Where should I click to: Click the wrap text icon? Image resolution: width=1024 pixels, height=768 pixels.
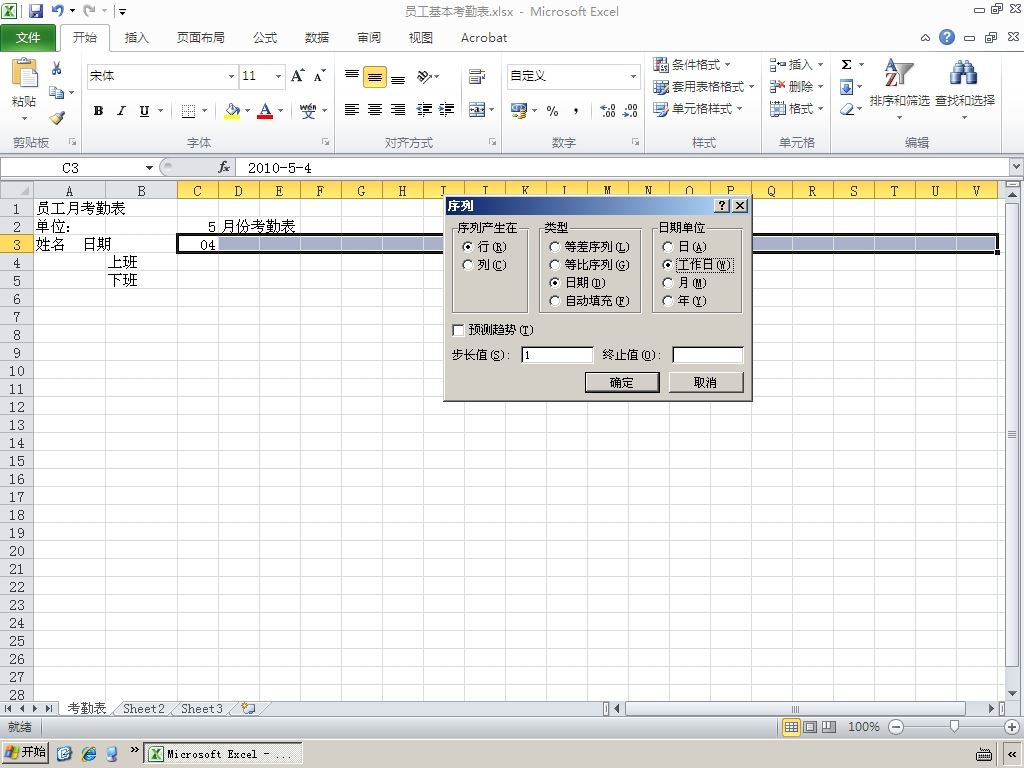(x=477, y=76)
